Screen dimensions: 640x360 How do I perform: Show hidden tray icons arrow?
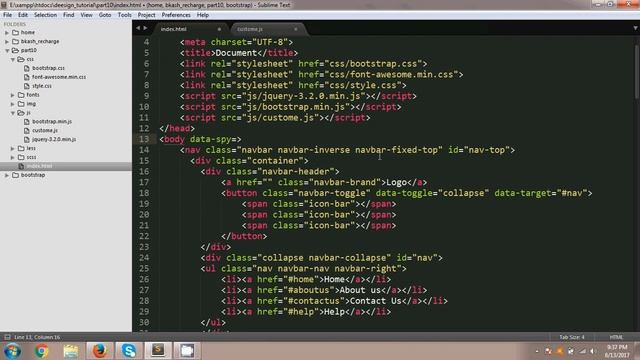click(x=536, y=351)
